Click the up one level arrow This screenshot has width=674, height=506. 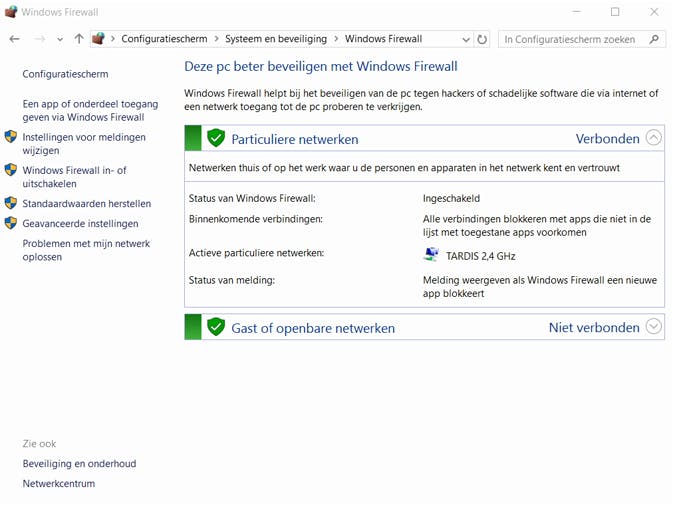point(79,39)
